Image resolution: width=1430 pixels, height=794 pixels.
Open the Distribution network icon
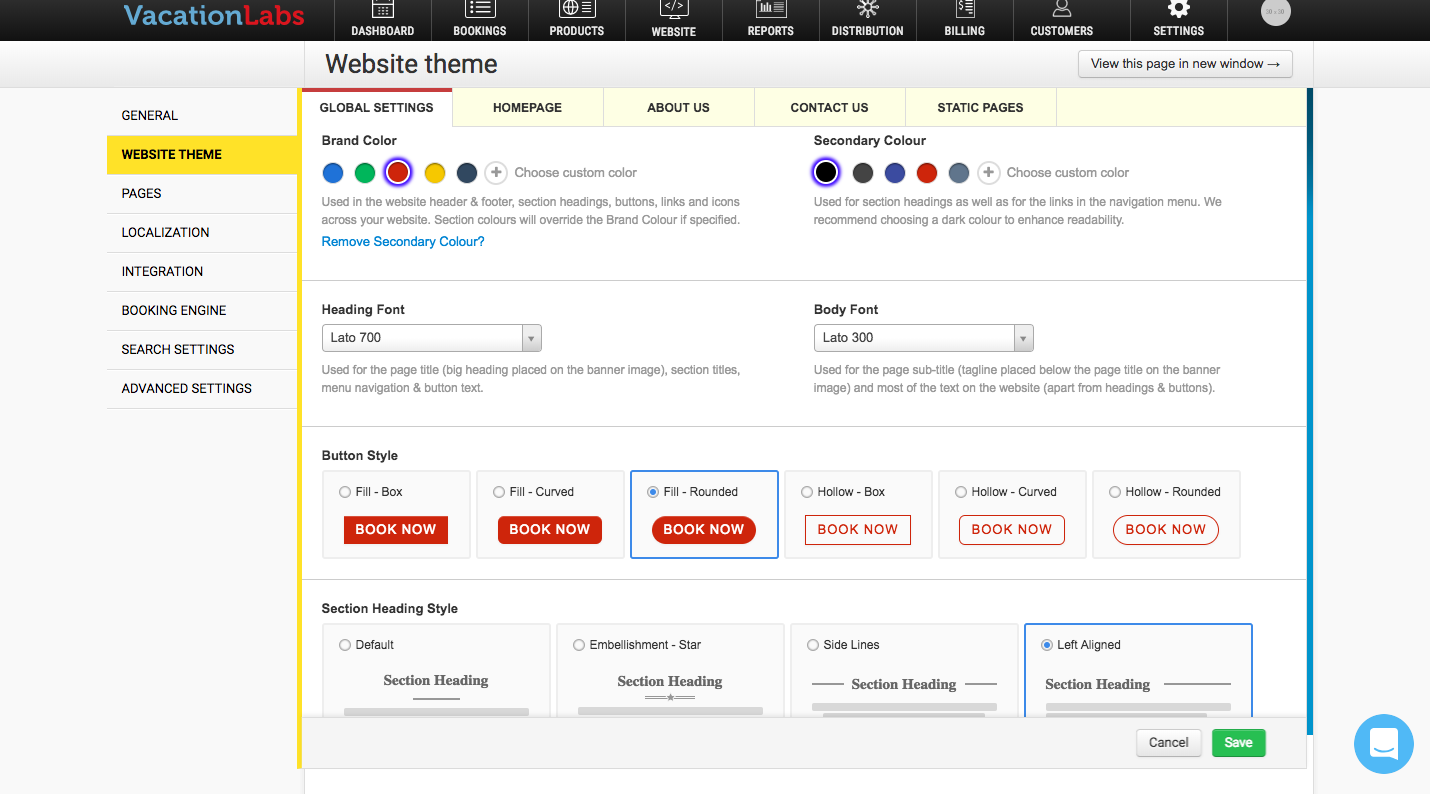867,10
